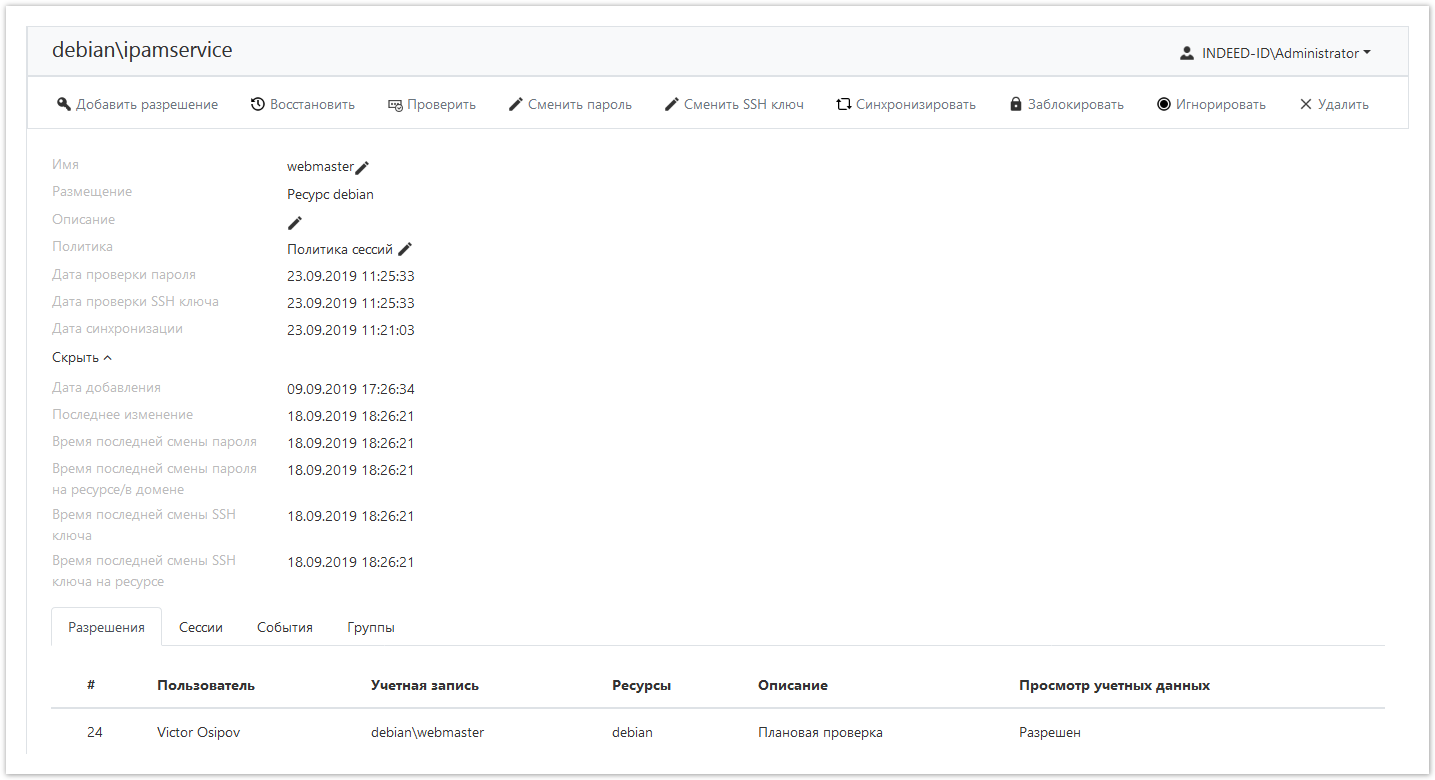Viewport: 1435px width, 780px height.
Task: Click the Сменить SSH ключ icon
Action: coord(672,103)
